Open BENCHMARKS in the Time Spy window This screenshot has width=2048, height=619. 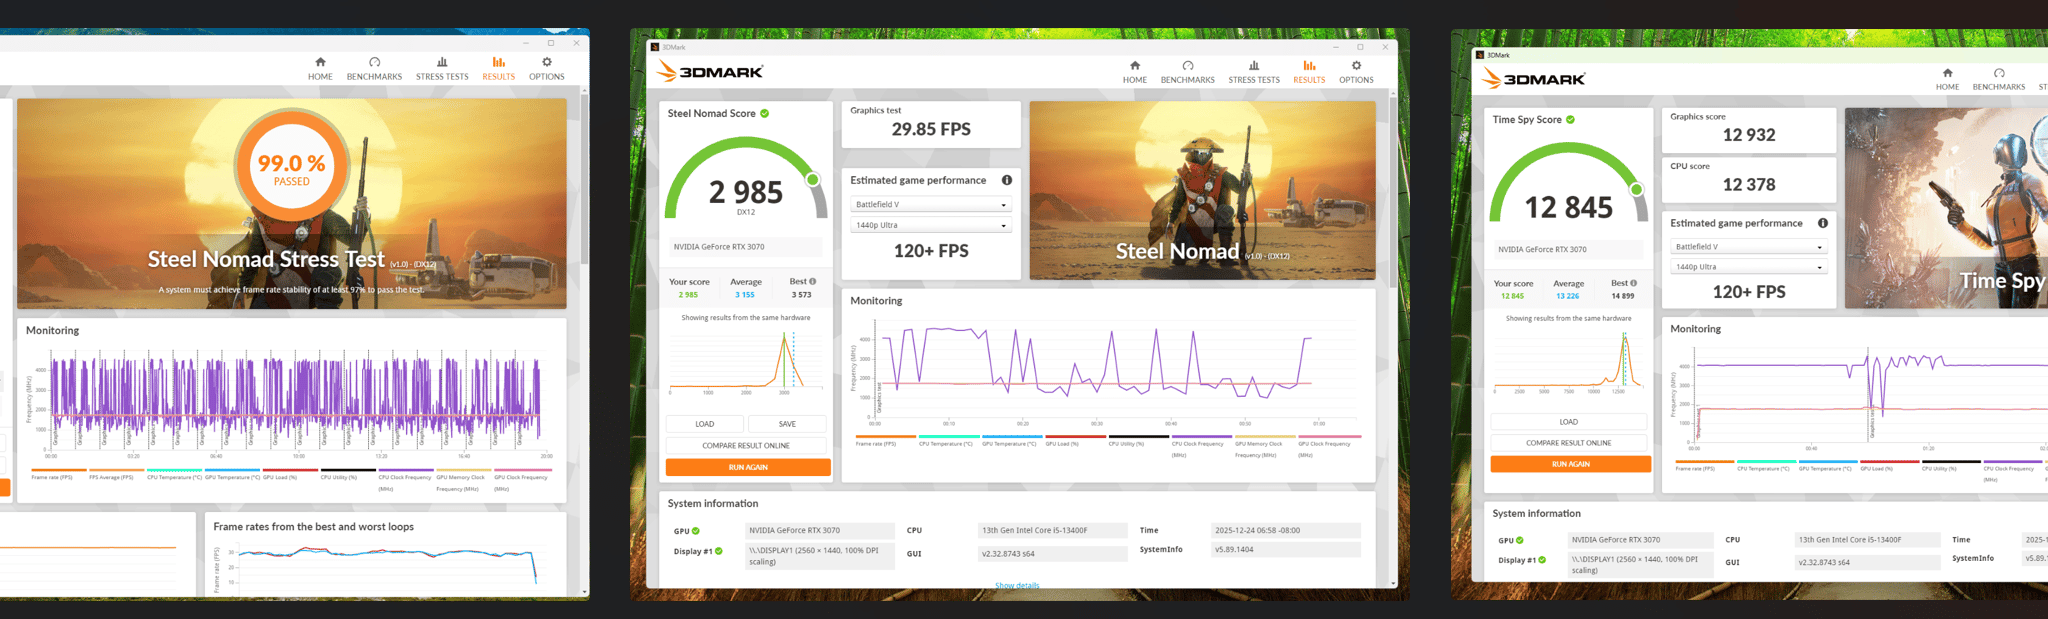click(1999, 79)
